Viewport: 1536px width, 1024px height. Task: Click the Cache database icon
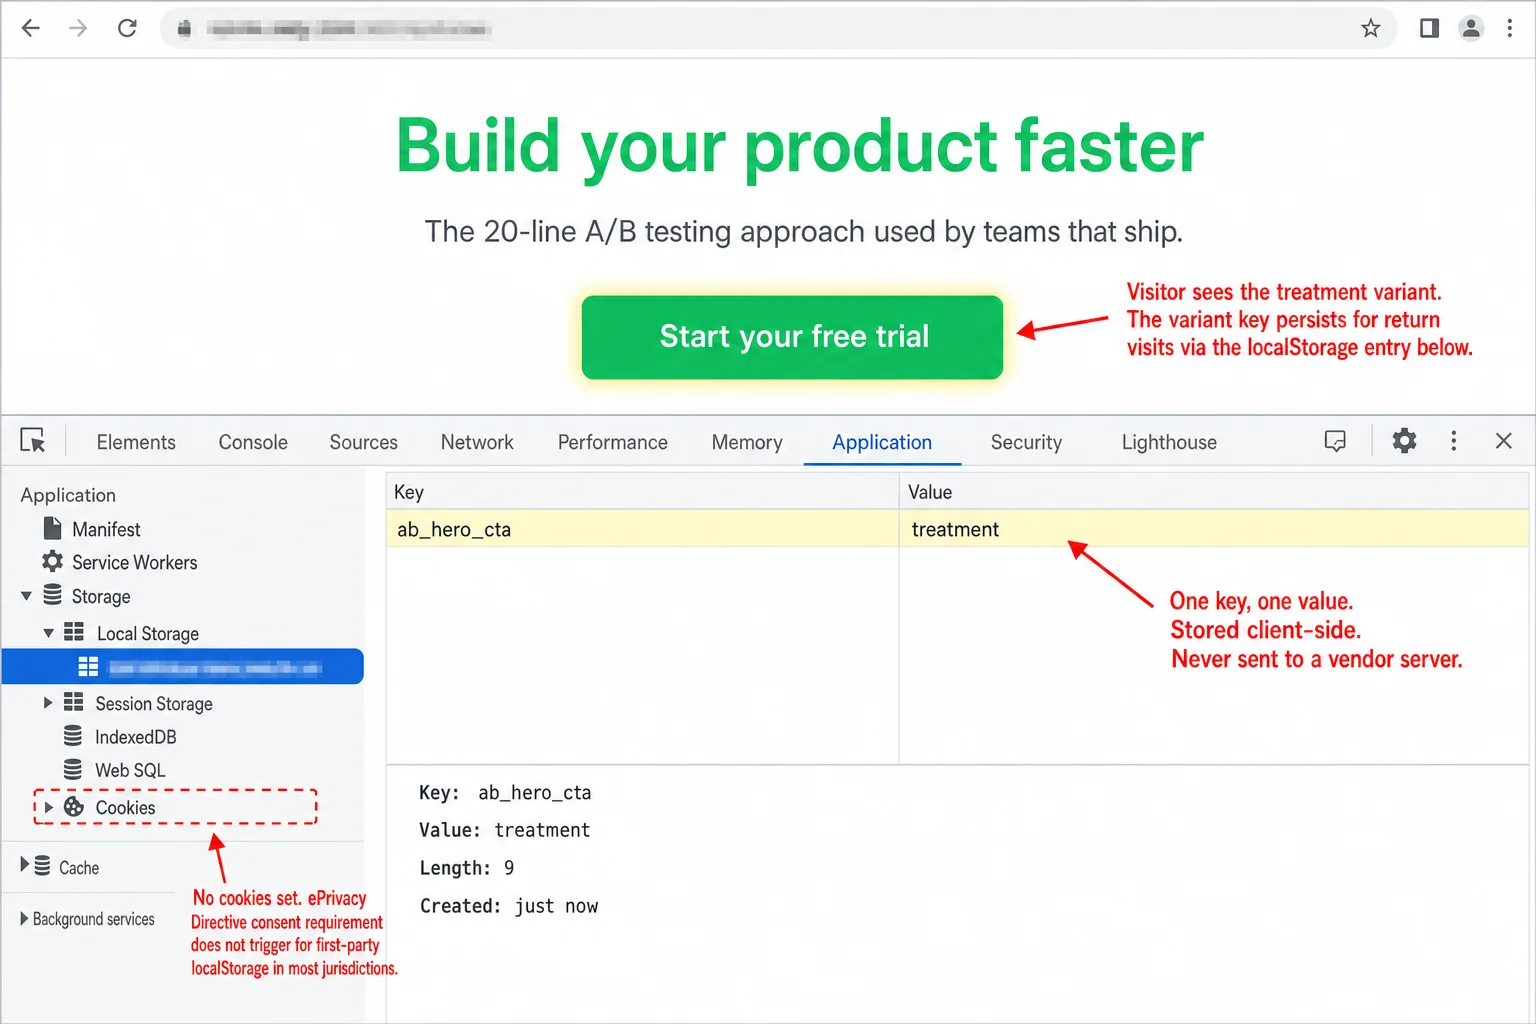[x=42, y=865]
